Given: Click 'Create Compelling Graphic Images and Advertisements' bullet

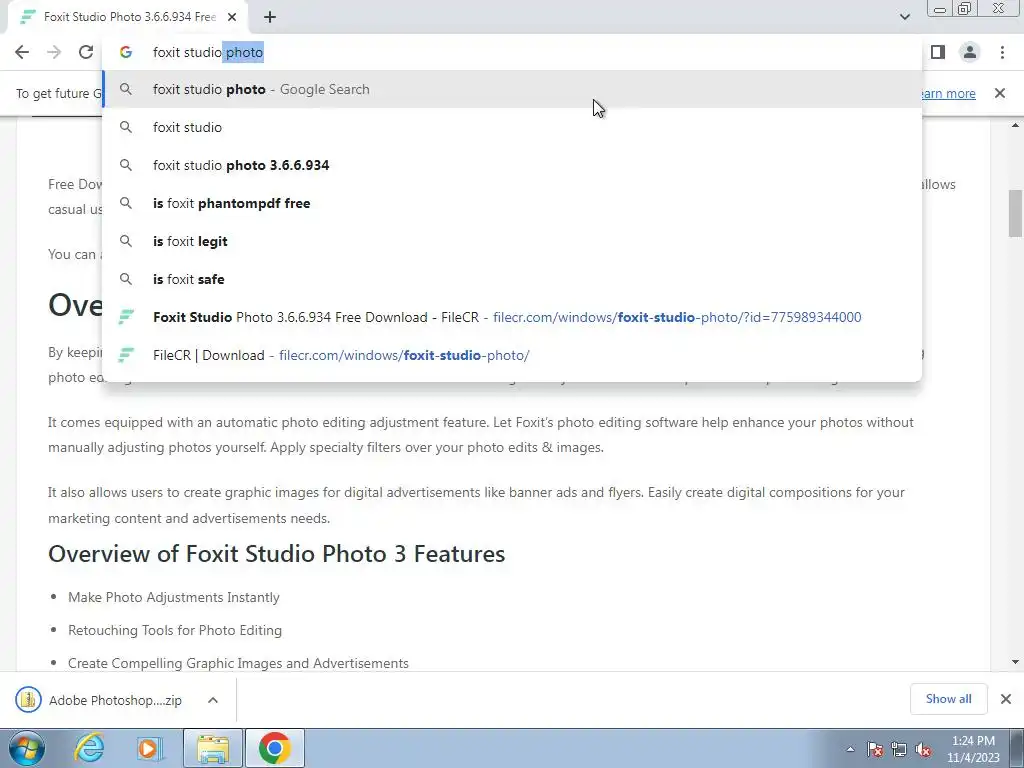Looking at the screenshot, I should (238, 663).
